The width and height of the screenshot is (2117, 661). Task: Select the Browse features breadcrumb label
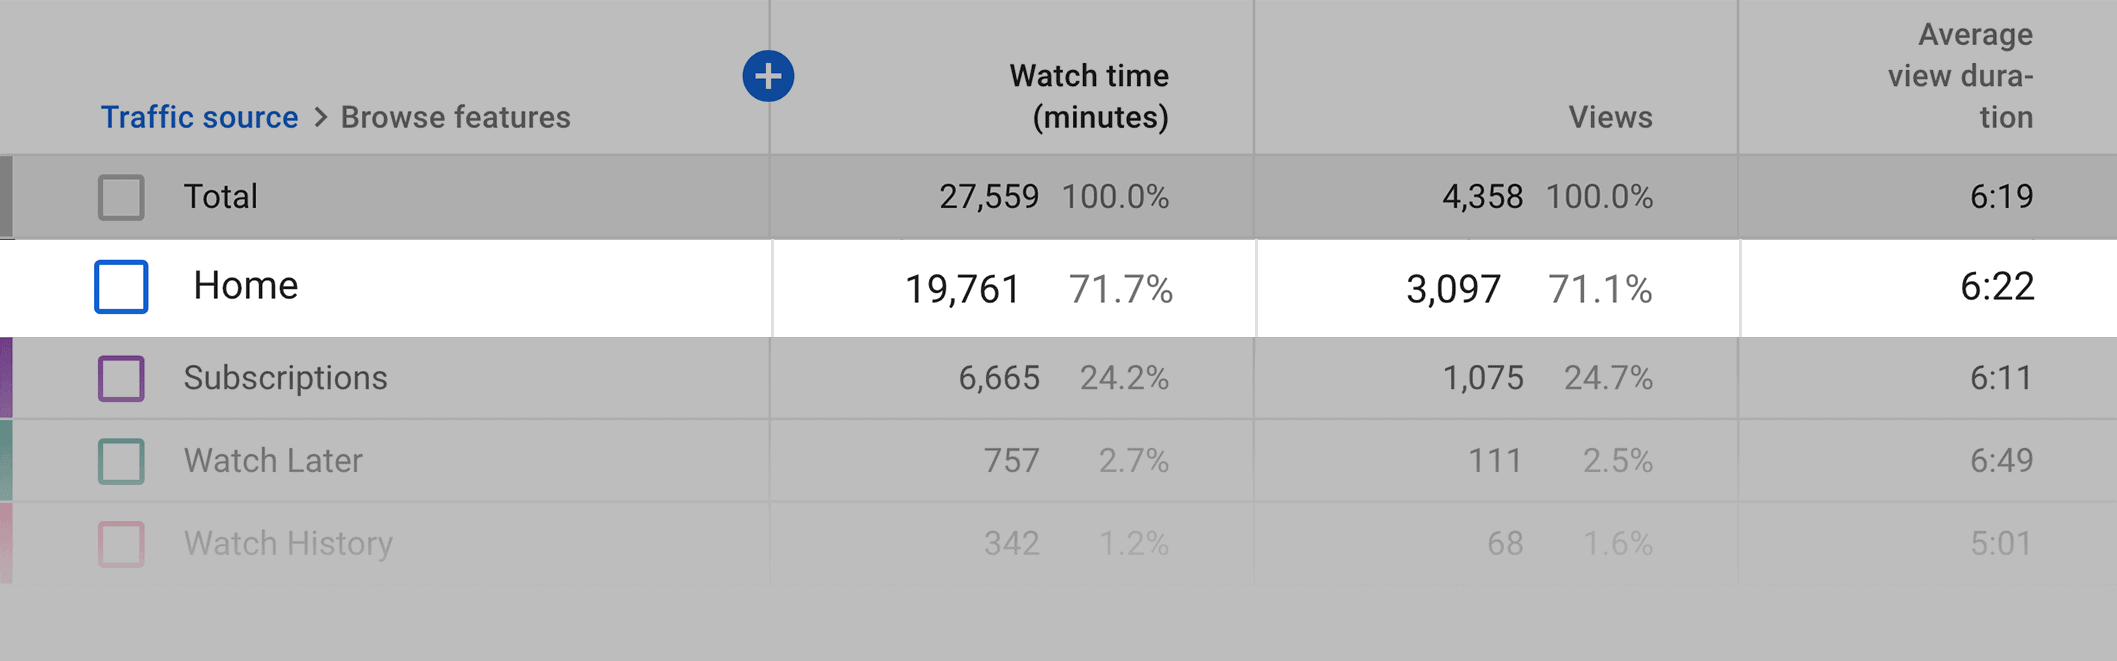(456, 117)
